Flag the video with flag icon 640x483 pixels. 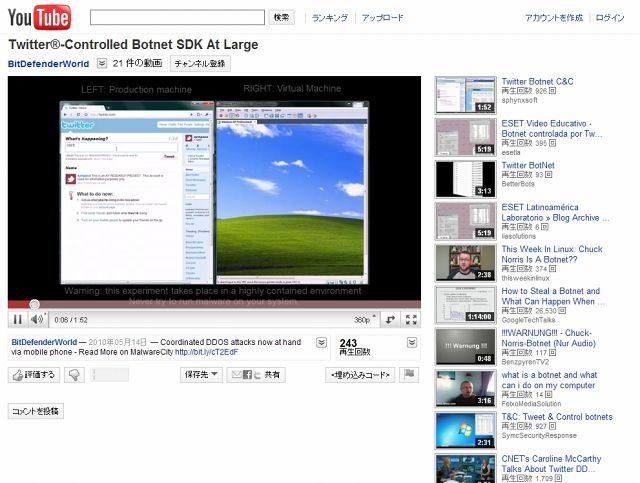coord(409,374)
